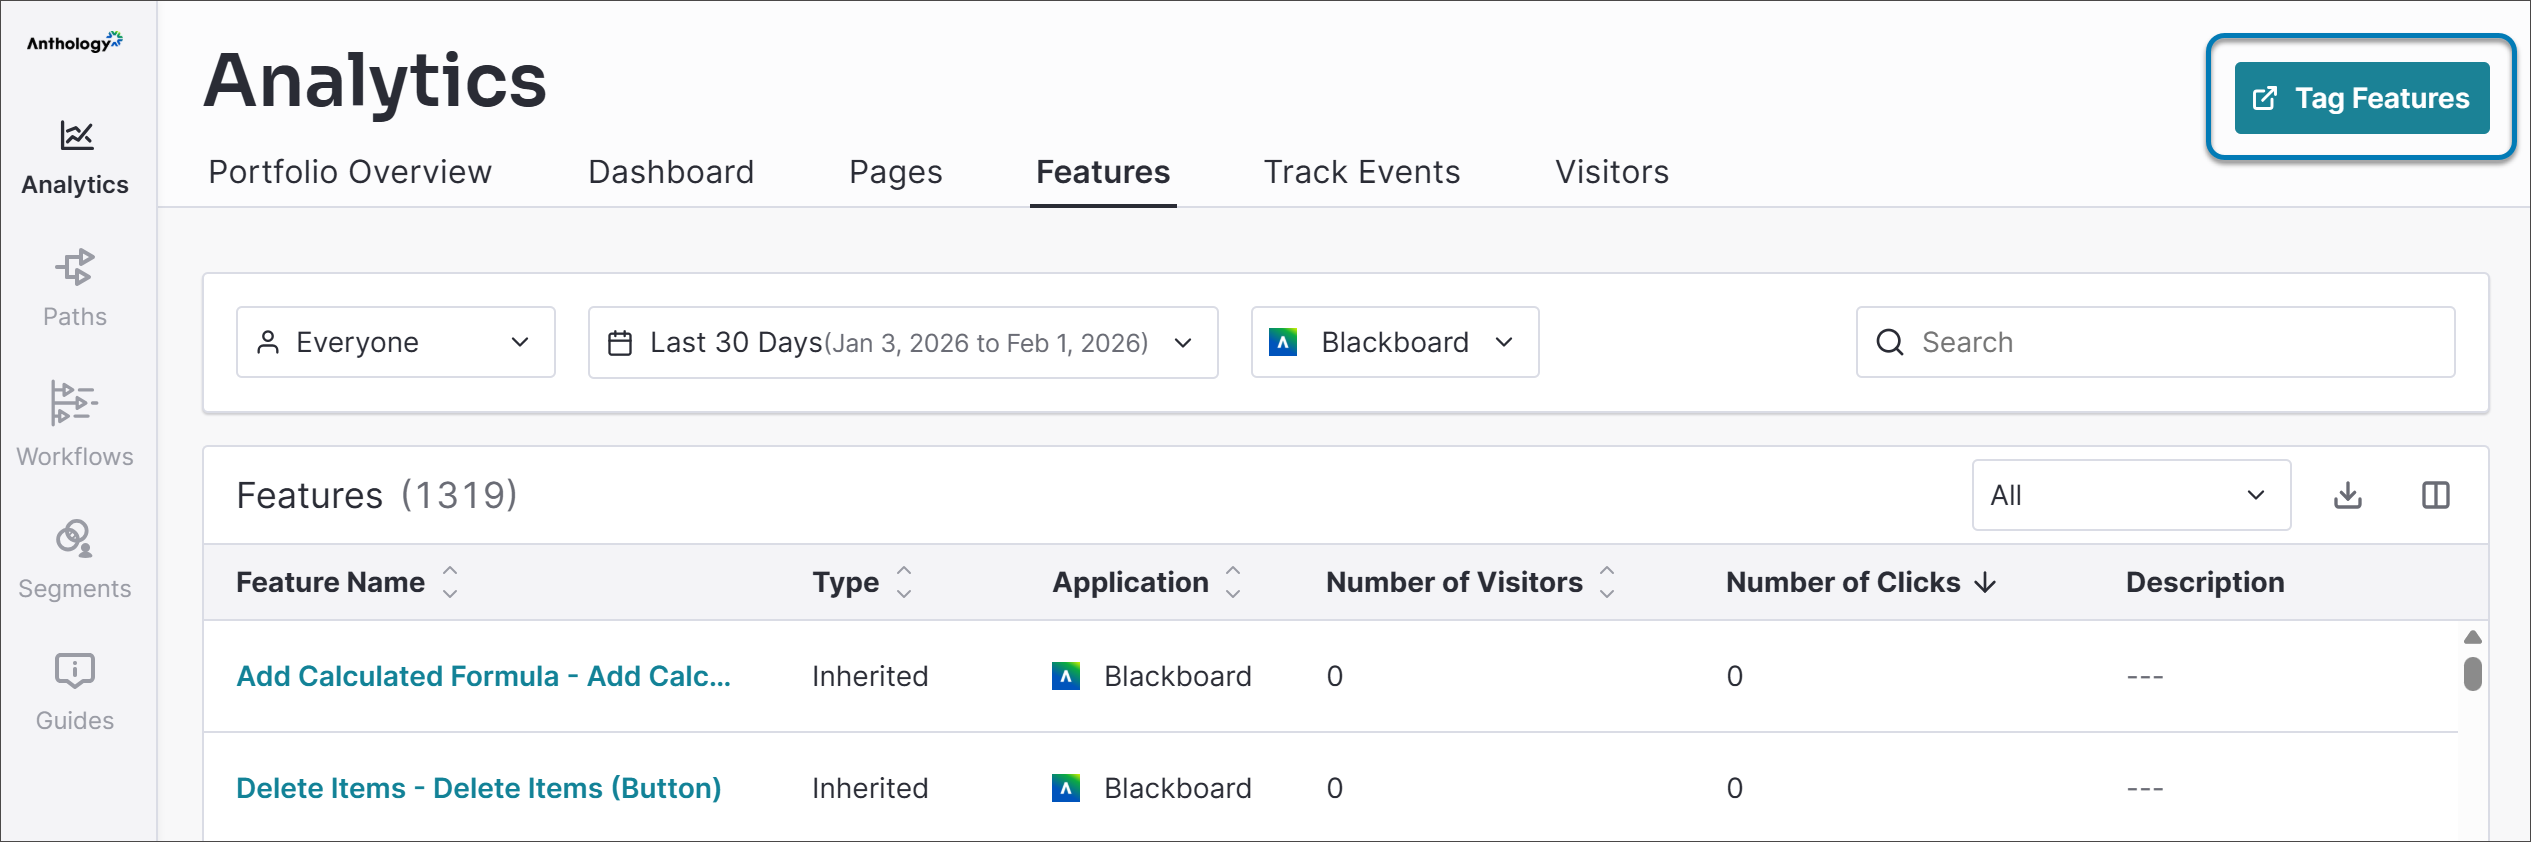Open the column chooser icon
The image size is (2531, 842).
coord(2435,495)
